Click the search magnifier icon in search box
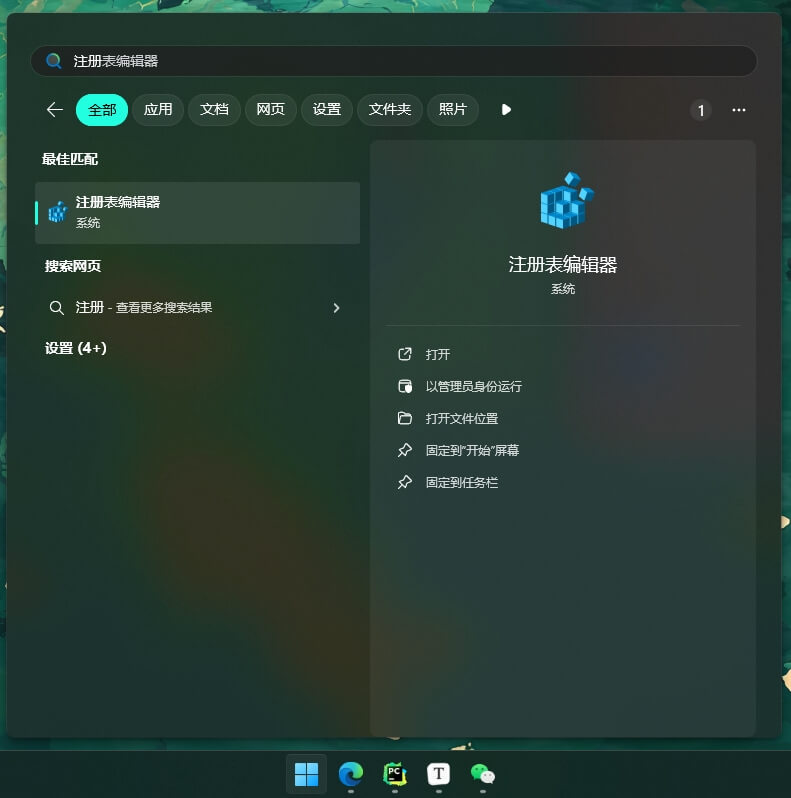This screenshot has width=791, height=798. (53, 61)
